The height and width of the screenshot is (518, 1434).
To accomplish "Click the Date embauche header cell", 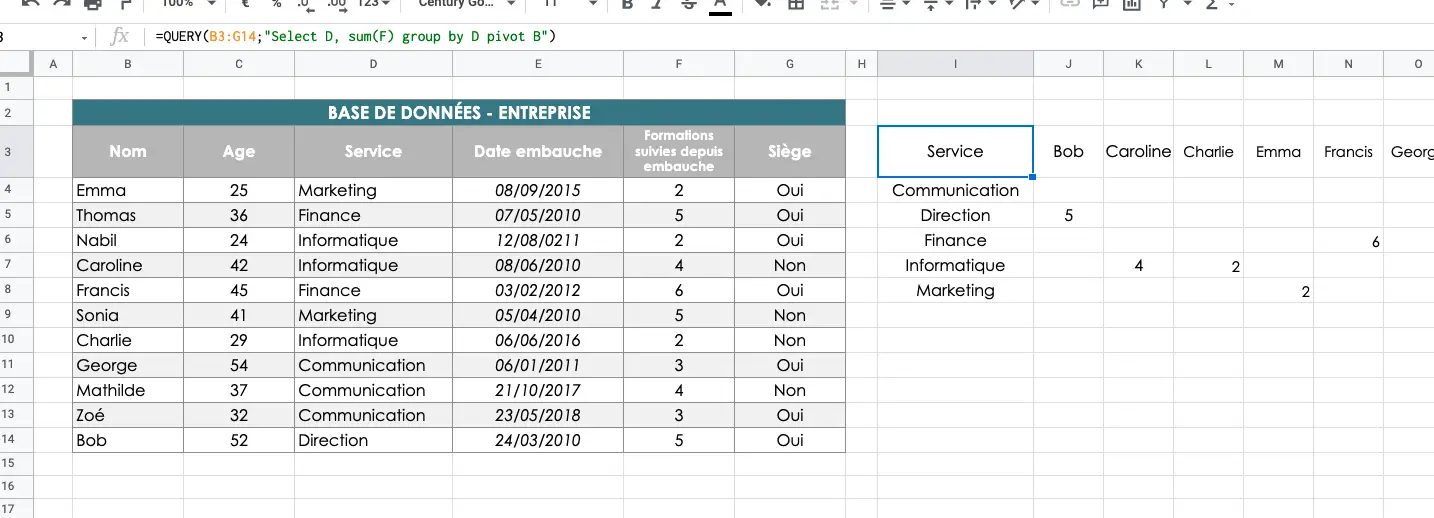I will pos(538,152).
